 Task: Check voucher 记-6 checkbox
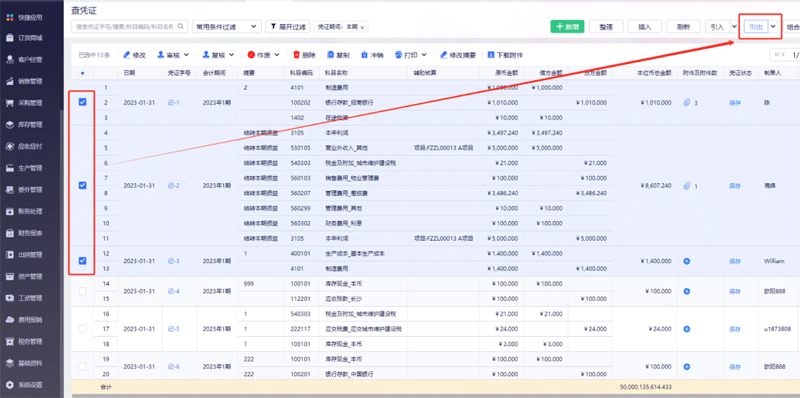82,366
